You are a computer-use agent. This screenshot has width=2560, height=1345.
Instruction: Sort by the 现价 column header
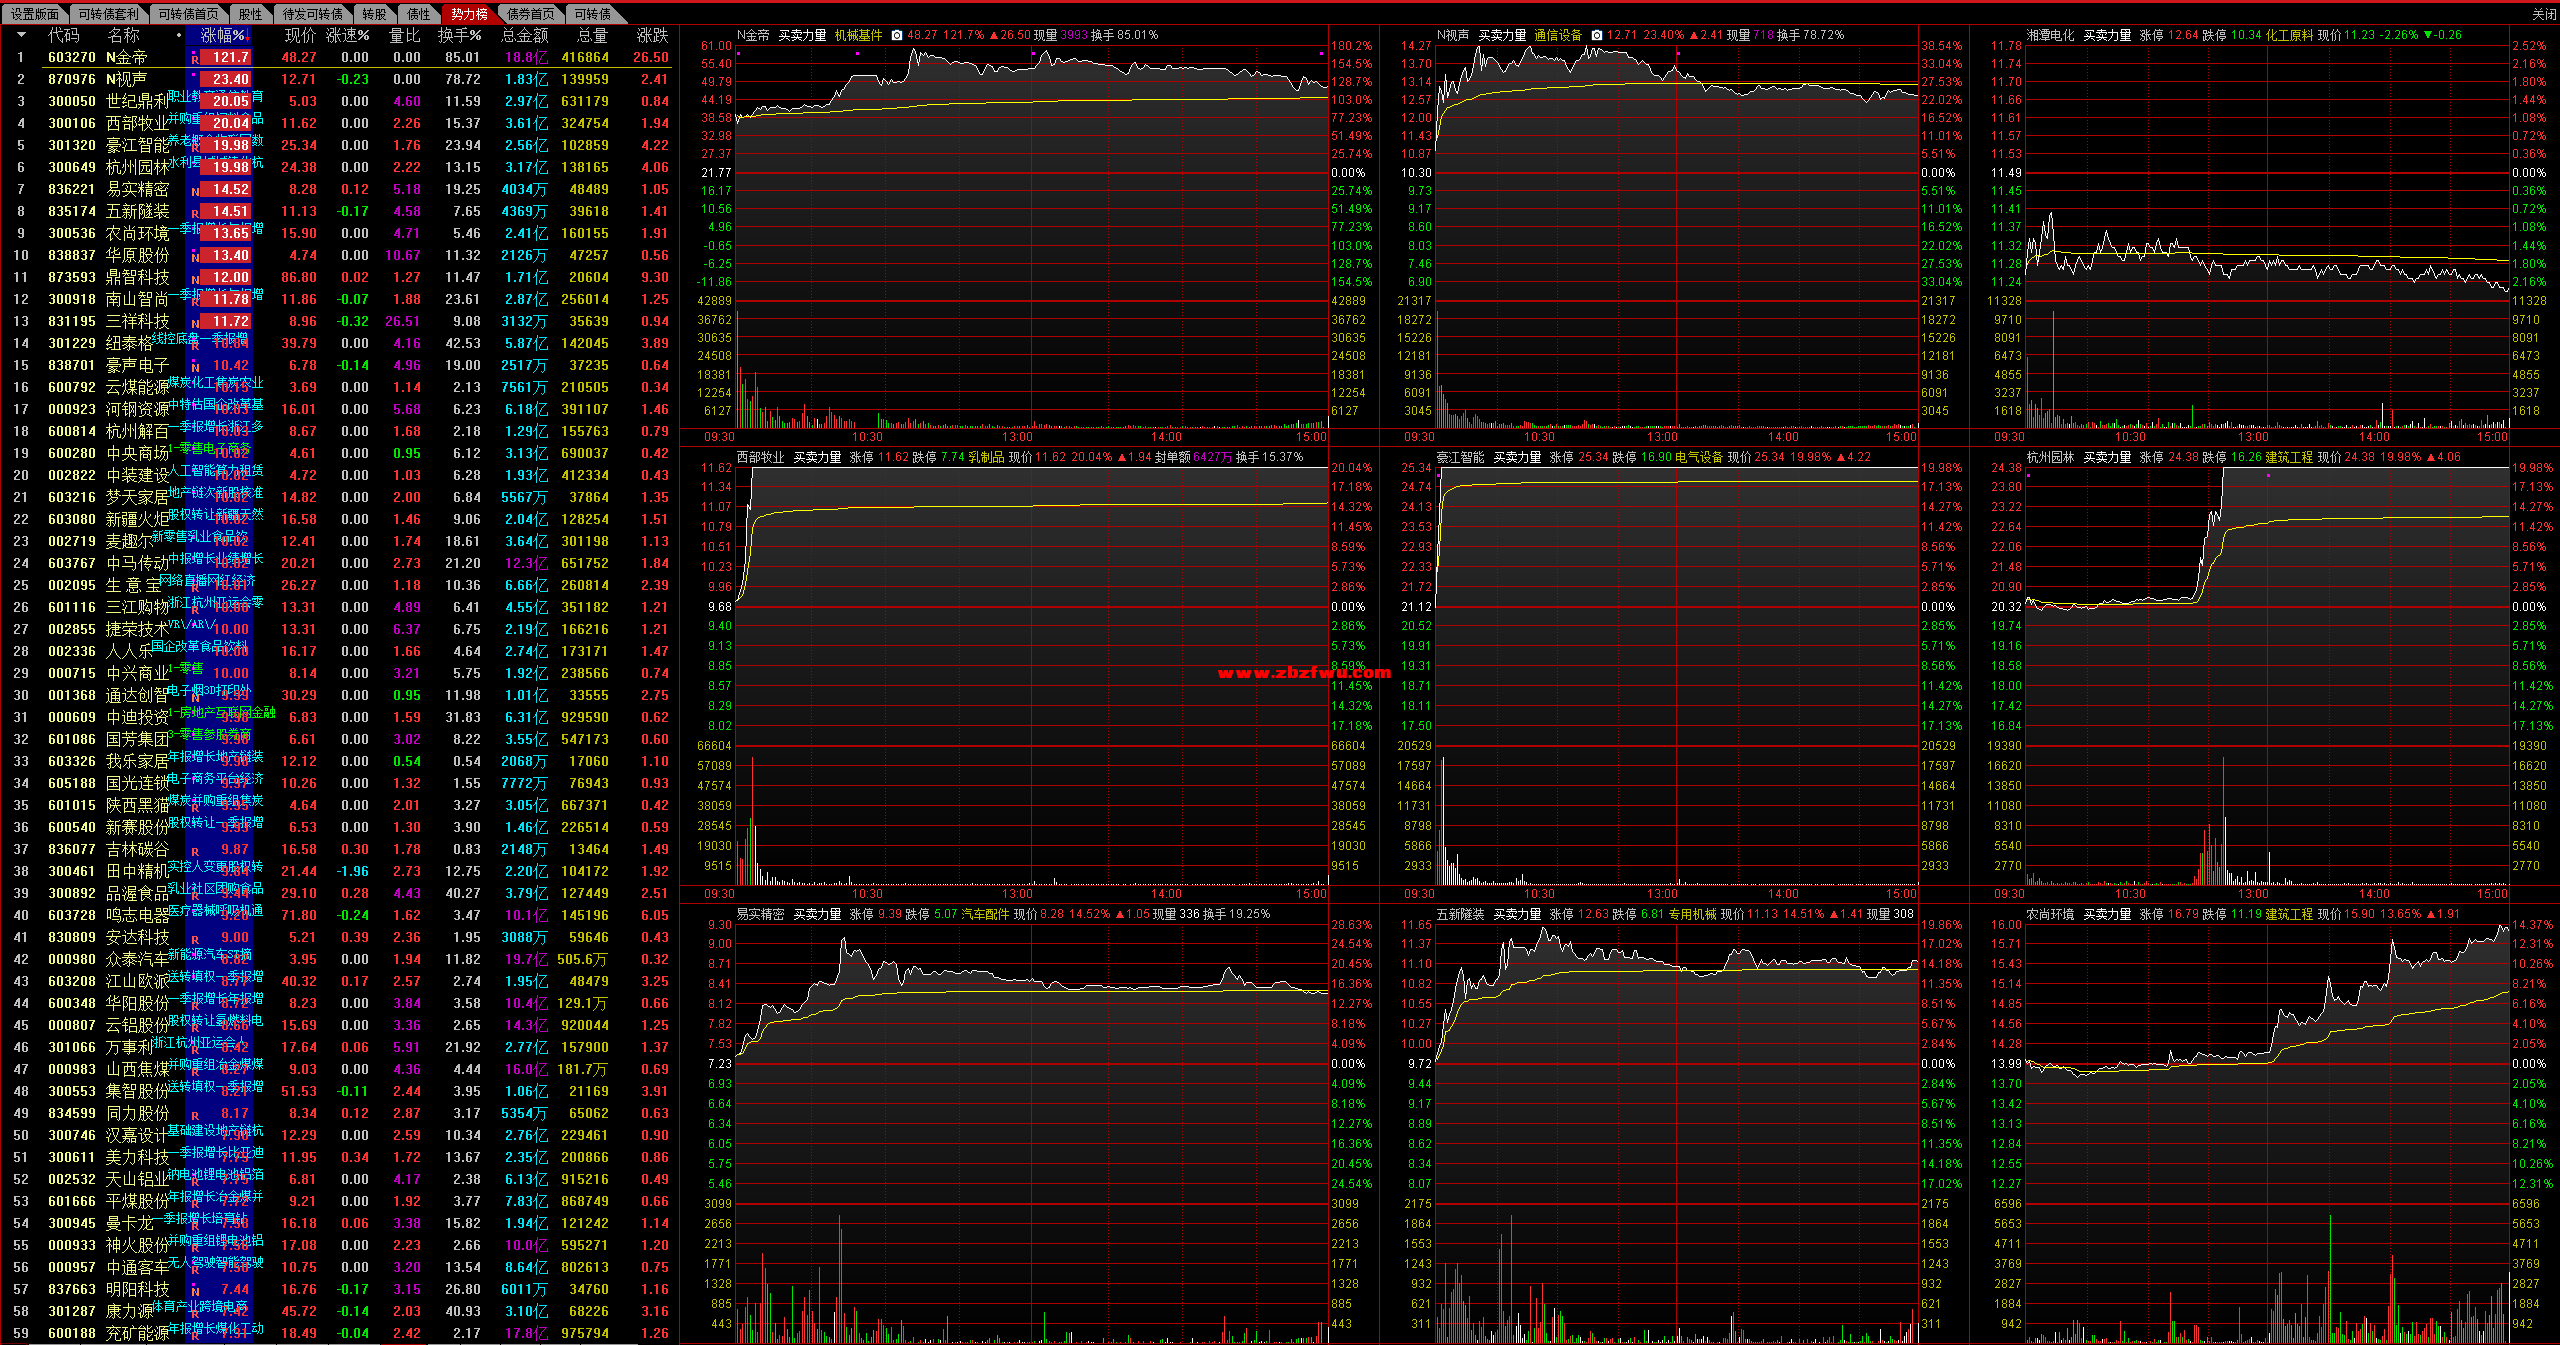click(x=300, y=35)
